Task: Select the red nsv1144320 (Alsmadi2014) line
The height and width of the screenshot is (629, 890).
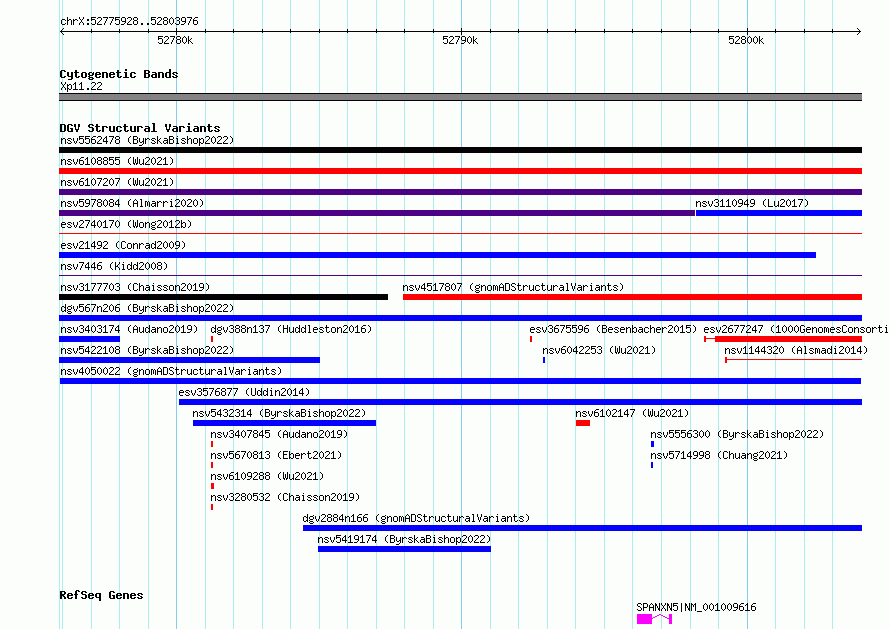Action: tap(794, 360)
